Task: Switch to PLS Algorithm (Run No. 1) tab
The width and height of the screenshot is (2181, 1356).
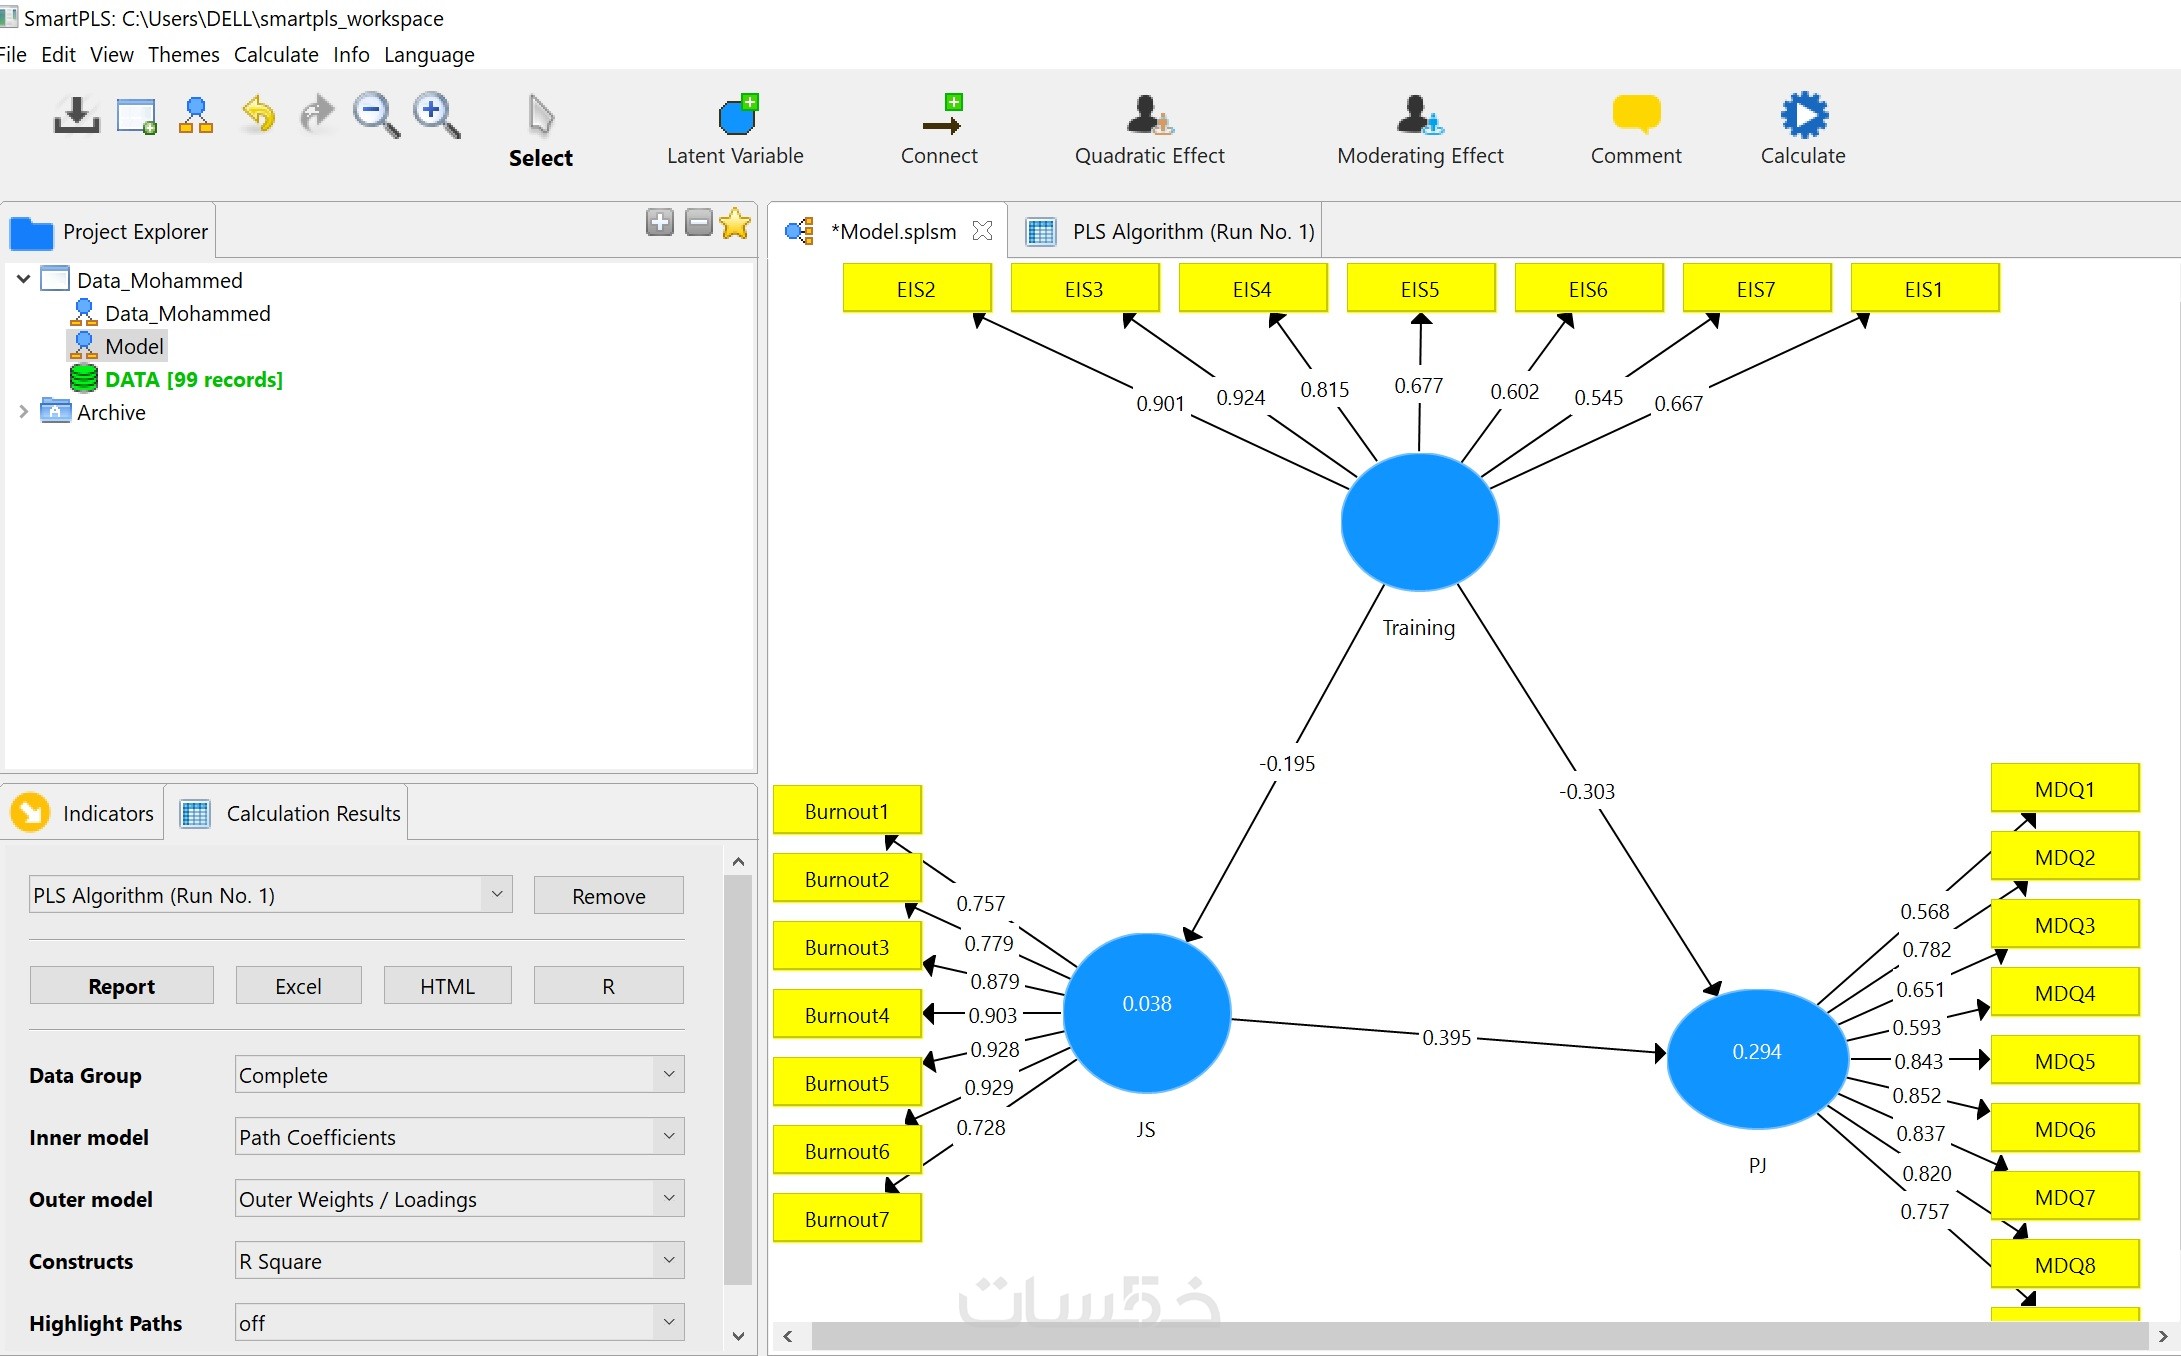Action: pyautogui.click(x=1165, y=231)
